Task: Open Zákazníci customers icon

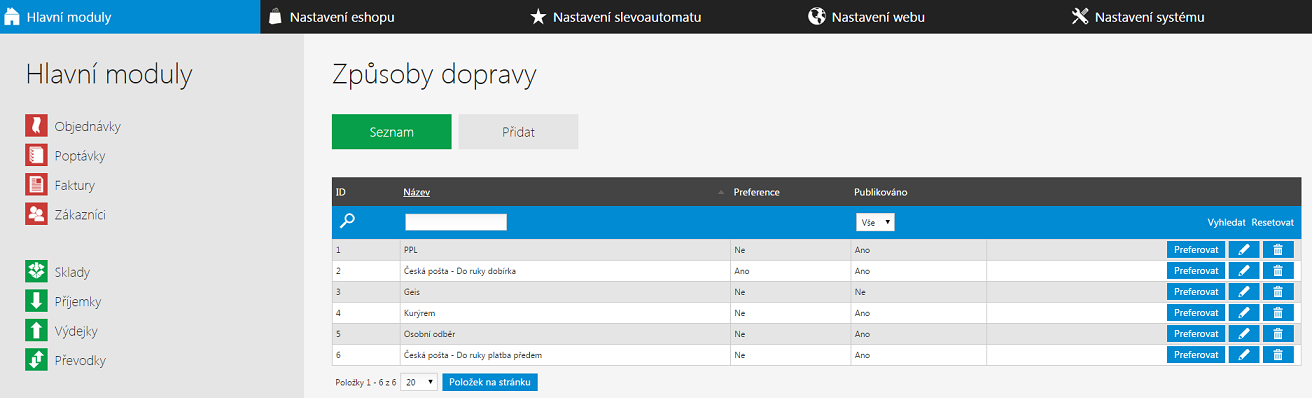Action: [36, 213]
